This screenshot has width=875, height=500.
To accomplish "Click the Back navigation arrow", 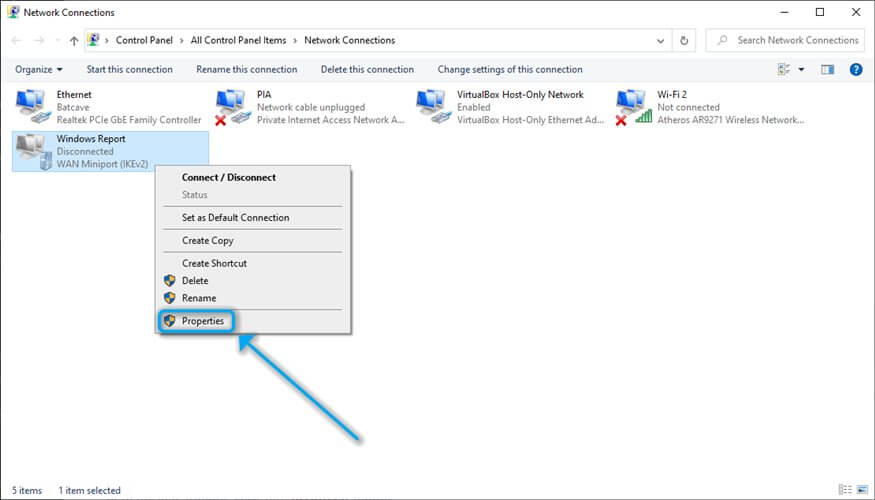I will (16, 41).
